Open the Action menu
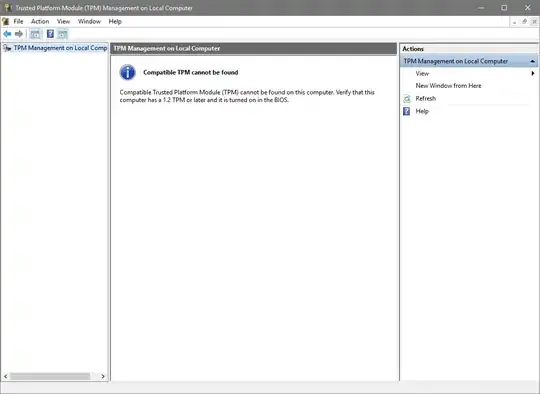540x394 pixels. point(40,21)
